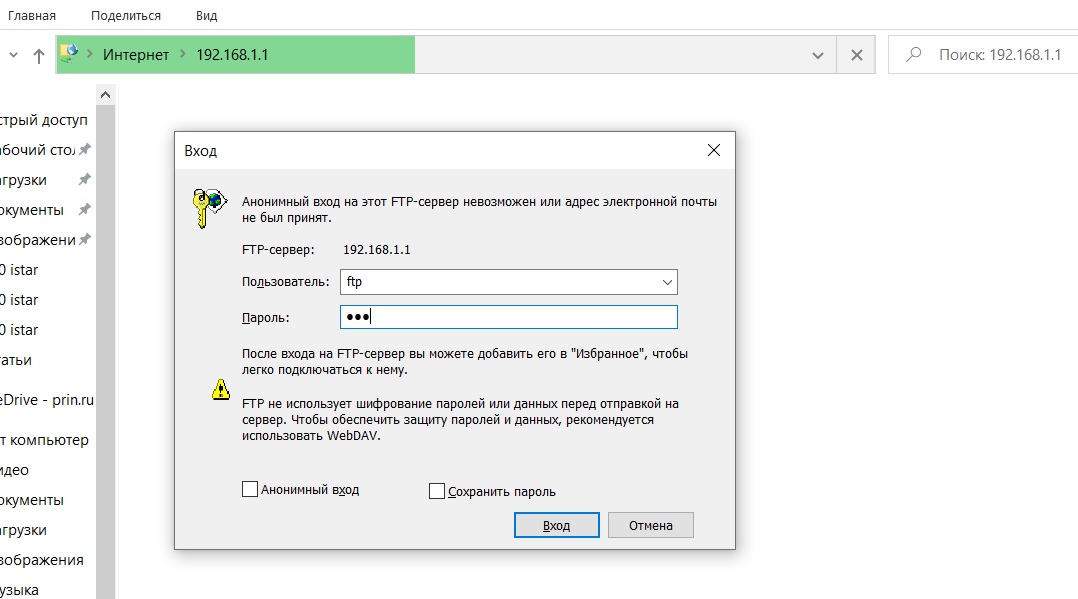Open the Главная ribbon tab

coord(32,15)
